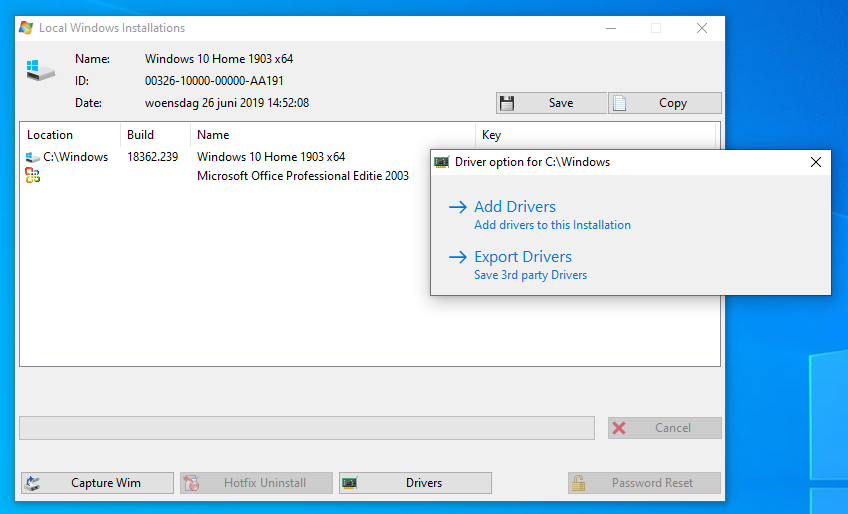Click the Windows drive icon beside Name
This screenshot has width=848, height=514.
[x=41, y=70]
